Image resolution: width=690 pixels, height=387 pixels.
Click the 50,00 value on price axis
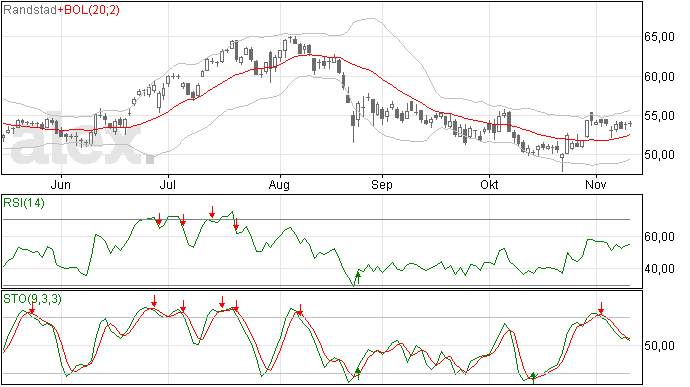click(x=659, y=155)
